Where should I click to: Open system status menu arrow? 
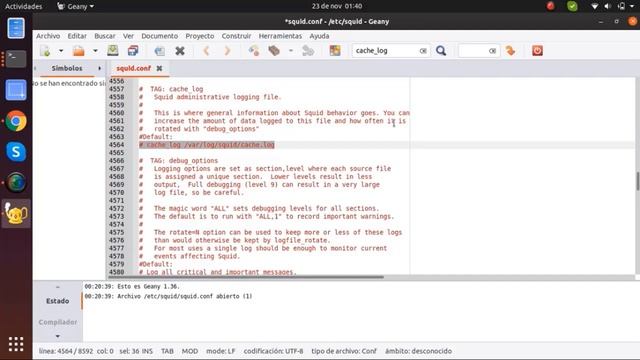coord(632,6)
